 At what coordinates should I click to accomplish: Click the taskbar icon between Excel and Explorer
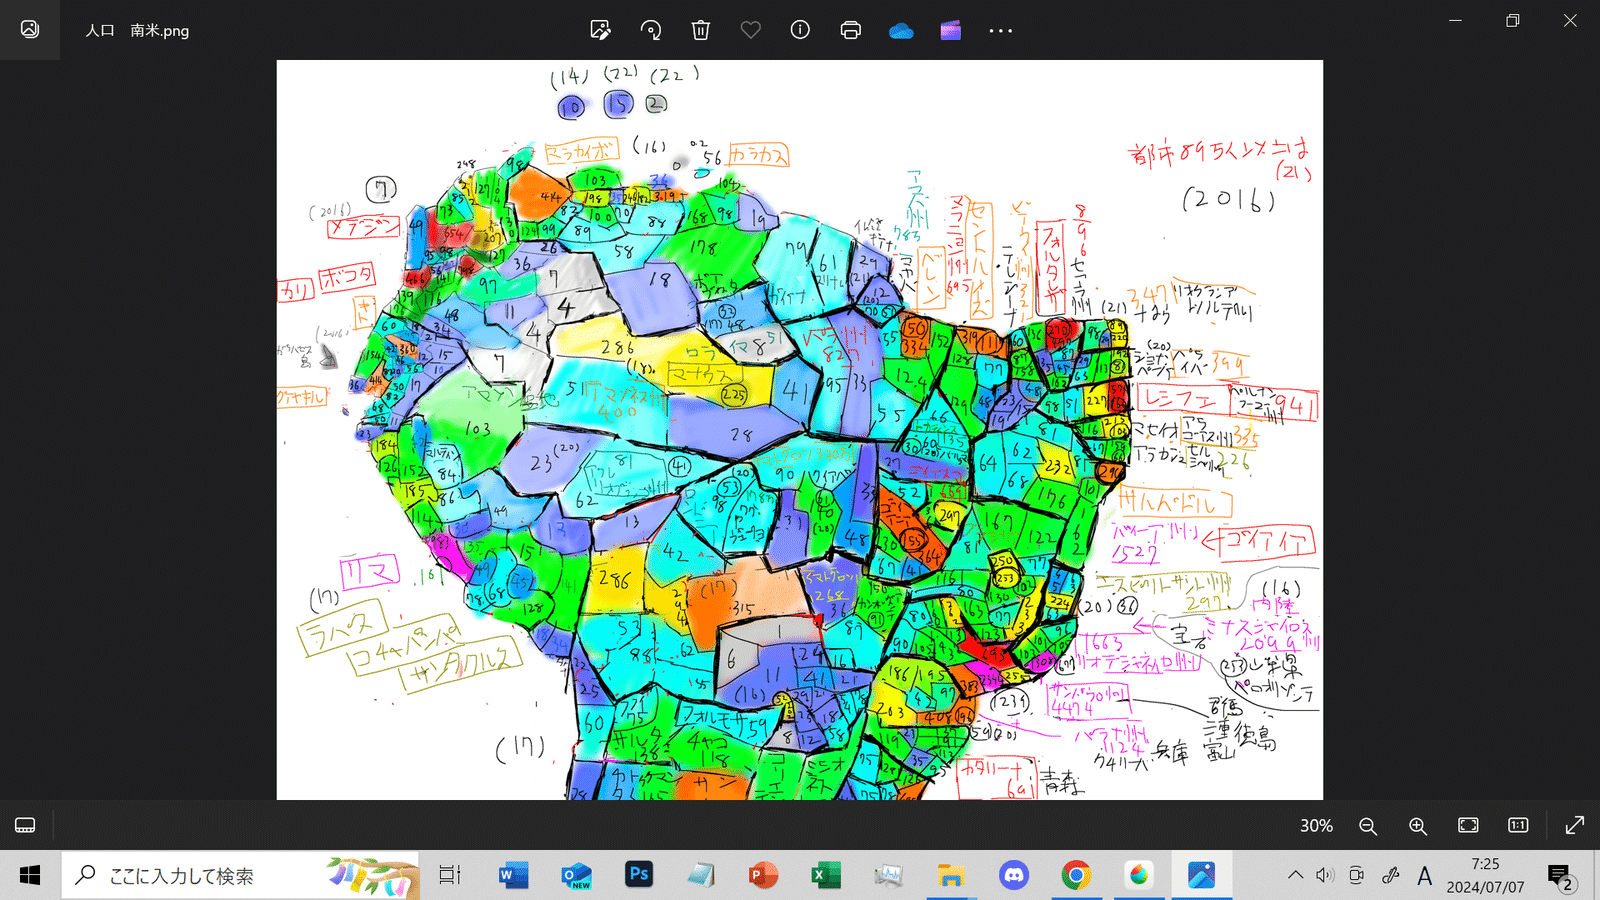tap(888, 876)
